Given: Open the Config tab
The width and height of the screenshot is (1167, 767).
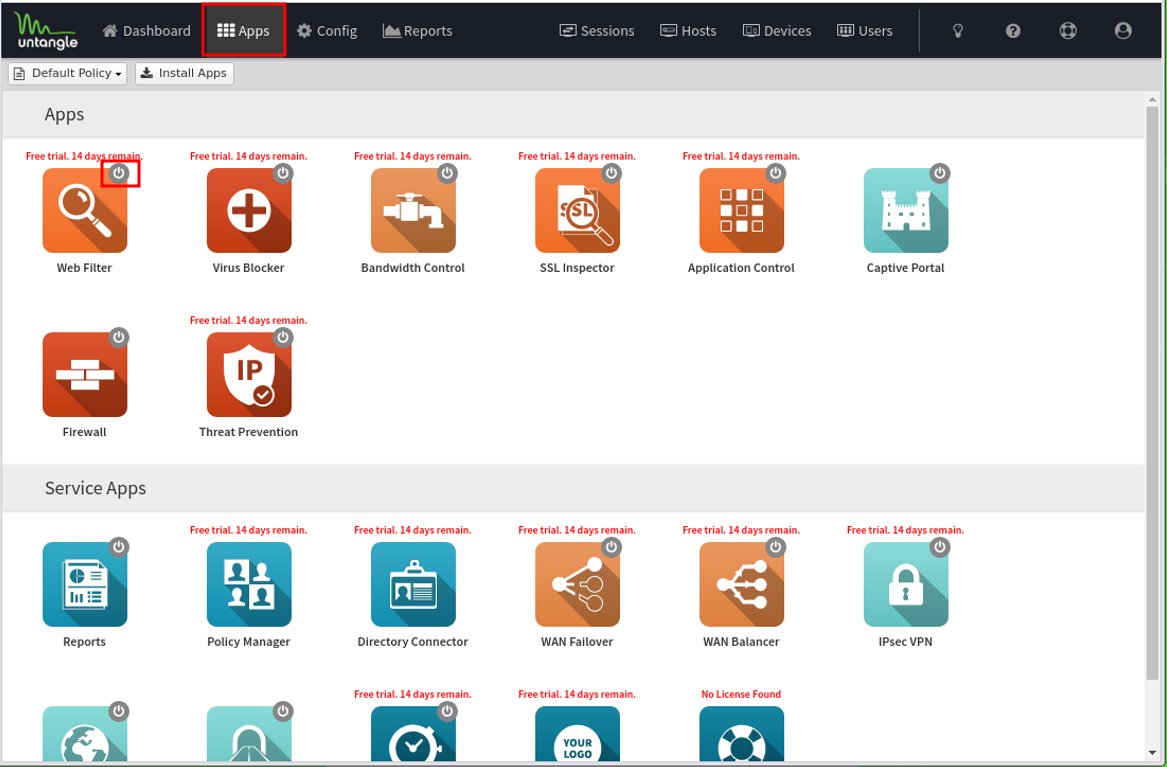Looking at the screenshot, I should coord(327,31).
